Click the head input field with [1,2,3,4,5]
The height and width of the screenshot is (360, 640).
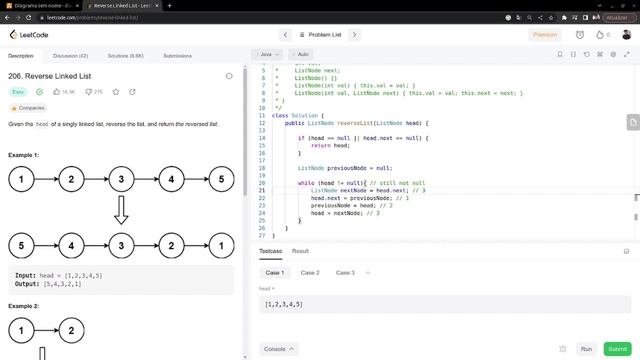point(445,304)
